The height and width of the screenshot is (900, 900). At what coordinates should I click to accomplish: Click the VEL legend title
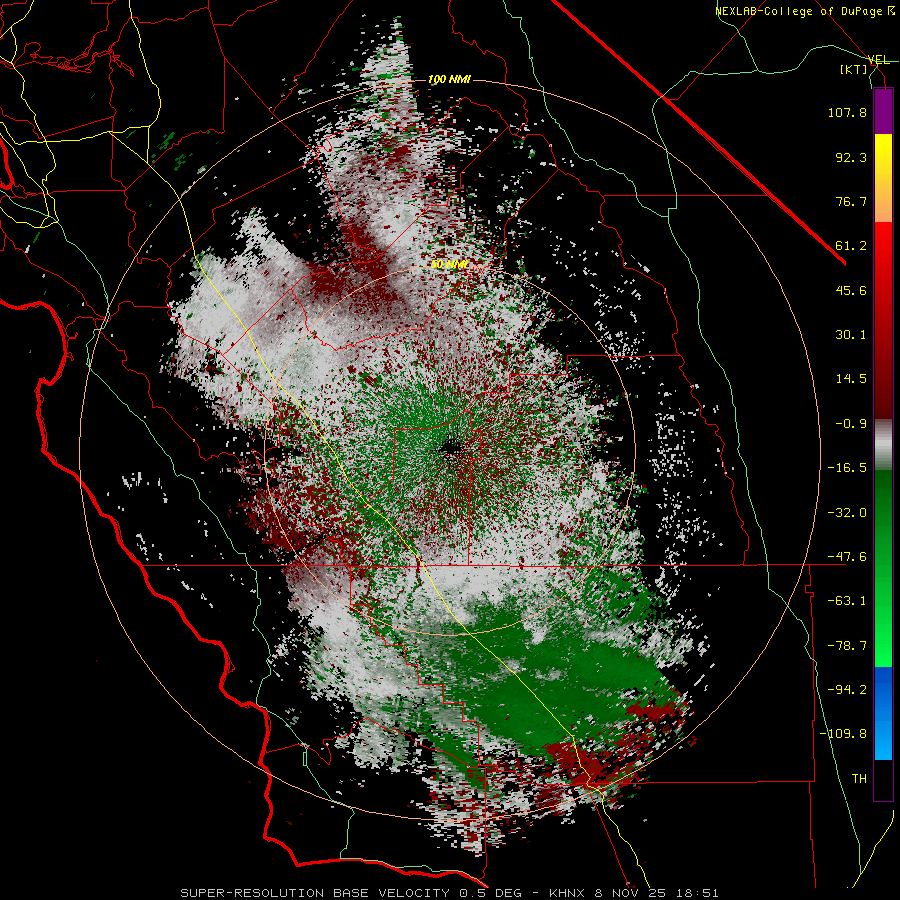(x=878, y=60)
